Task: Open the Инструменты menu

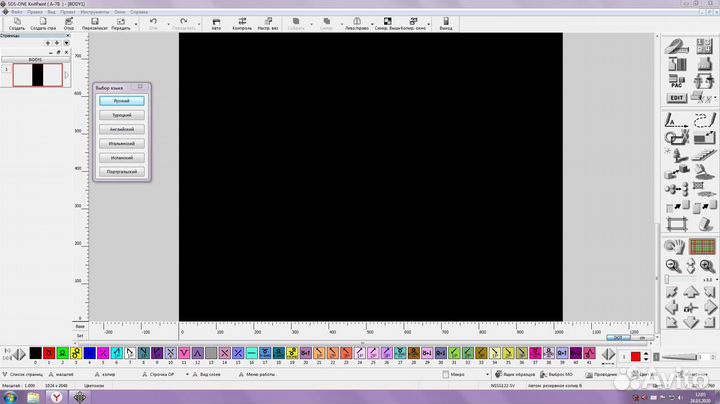Action: click(95, 12)
